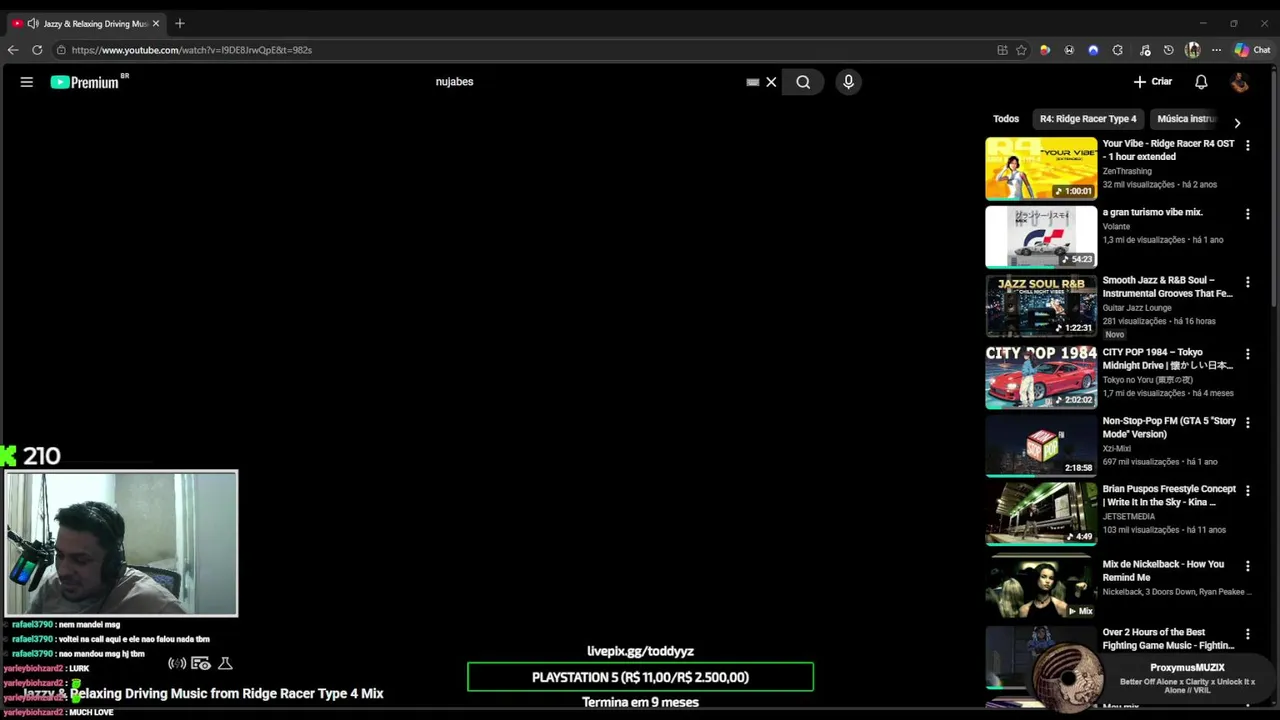The width and height of the screenshot is (1280, 720).
Task: Click Criar create button
Action: (x=1152, y=82)
